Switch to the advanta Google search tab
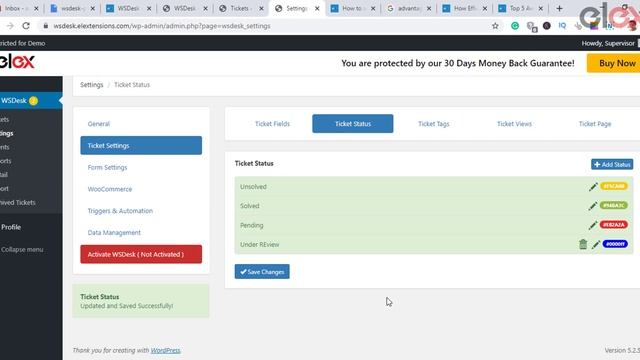 pyautogui.click(x=409, y=8)
